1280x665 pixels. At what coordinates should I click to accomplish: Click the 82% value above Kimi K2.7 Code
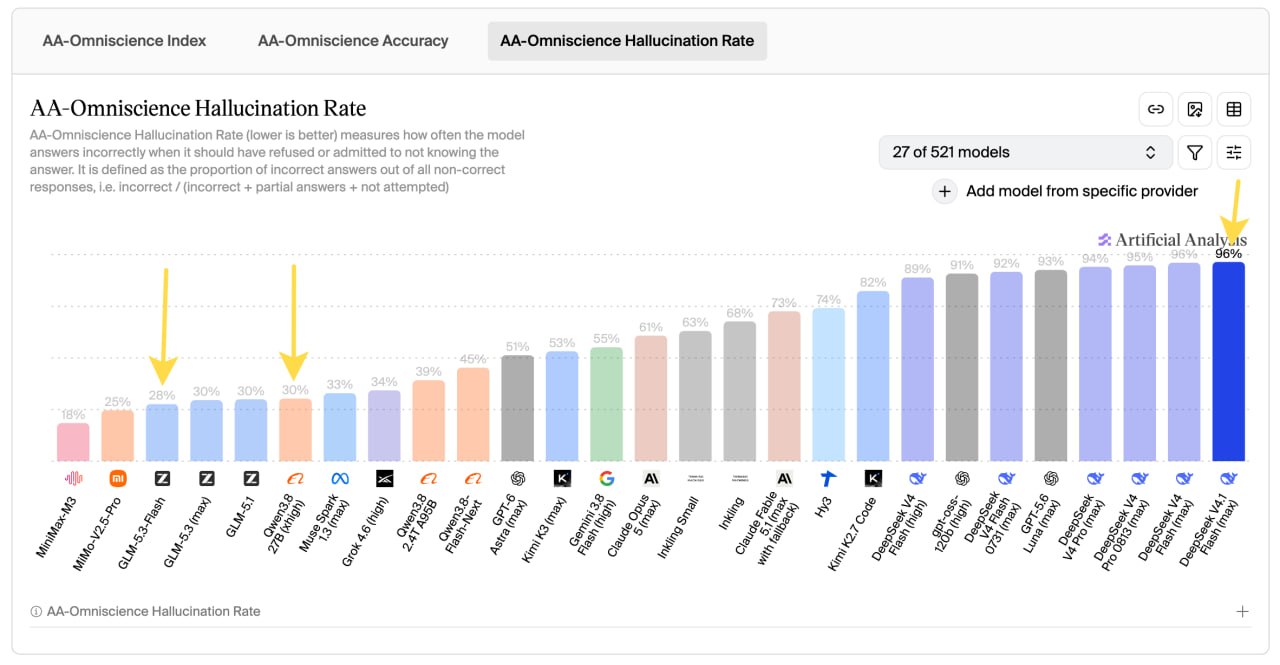pos(873,283)
